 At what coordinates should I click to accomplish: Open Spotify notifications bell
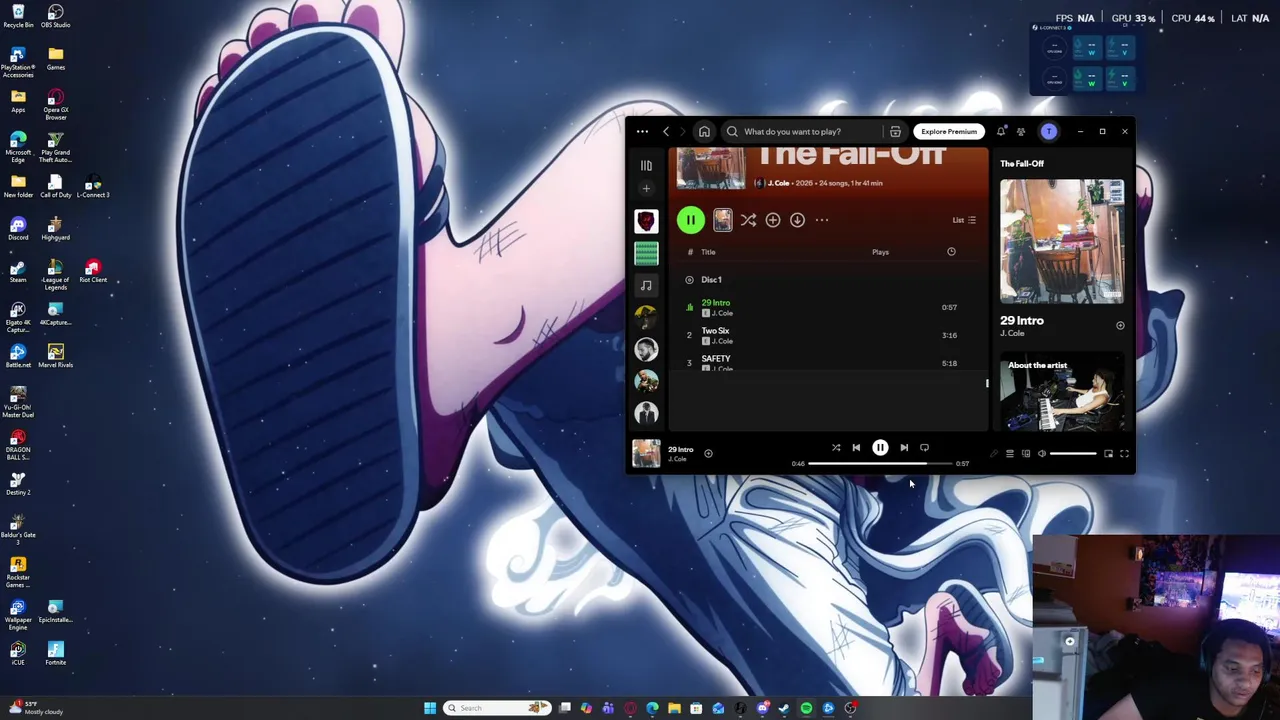tap(1001, 131)
